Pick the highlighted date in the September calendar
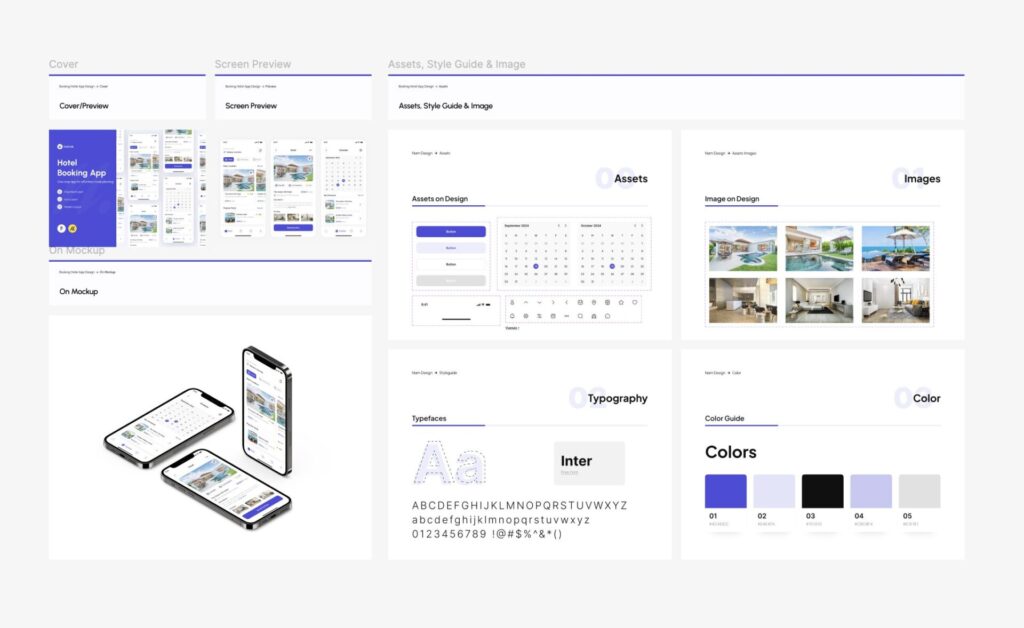The image size is (1024, 628). pyautogui.click(x=536, y=267)
